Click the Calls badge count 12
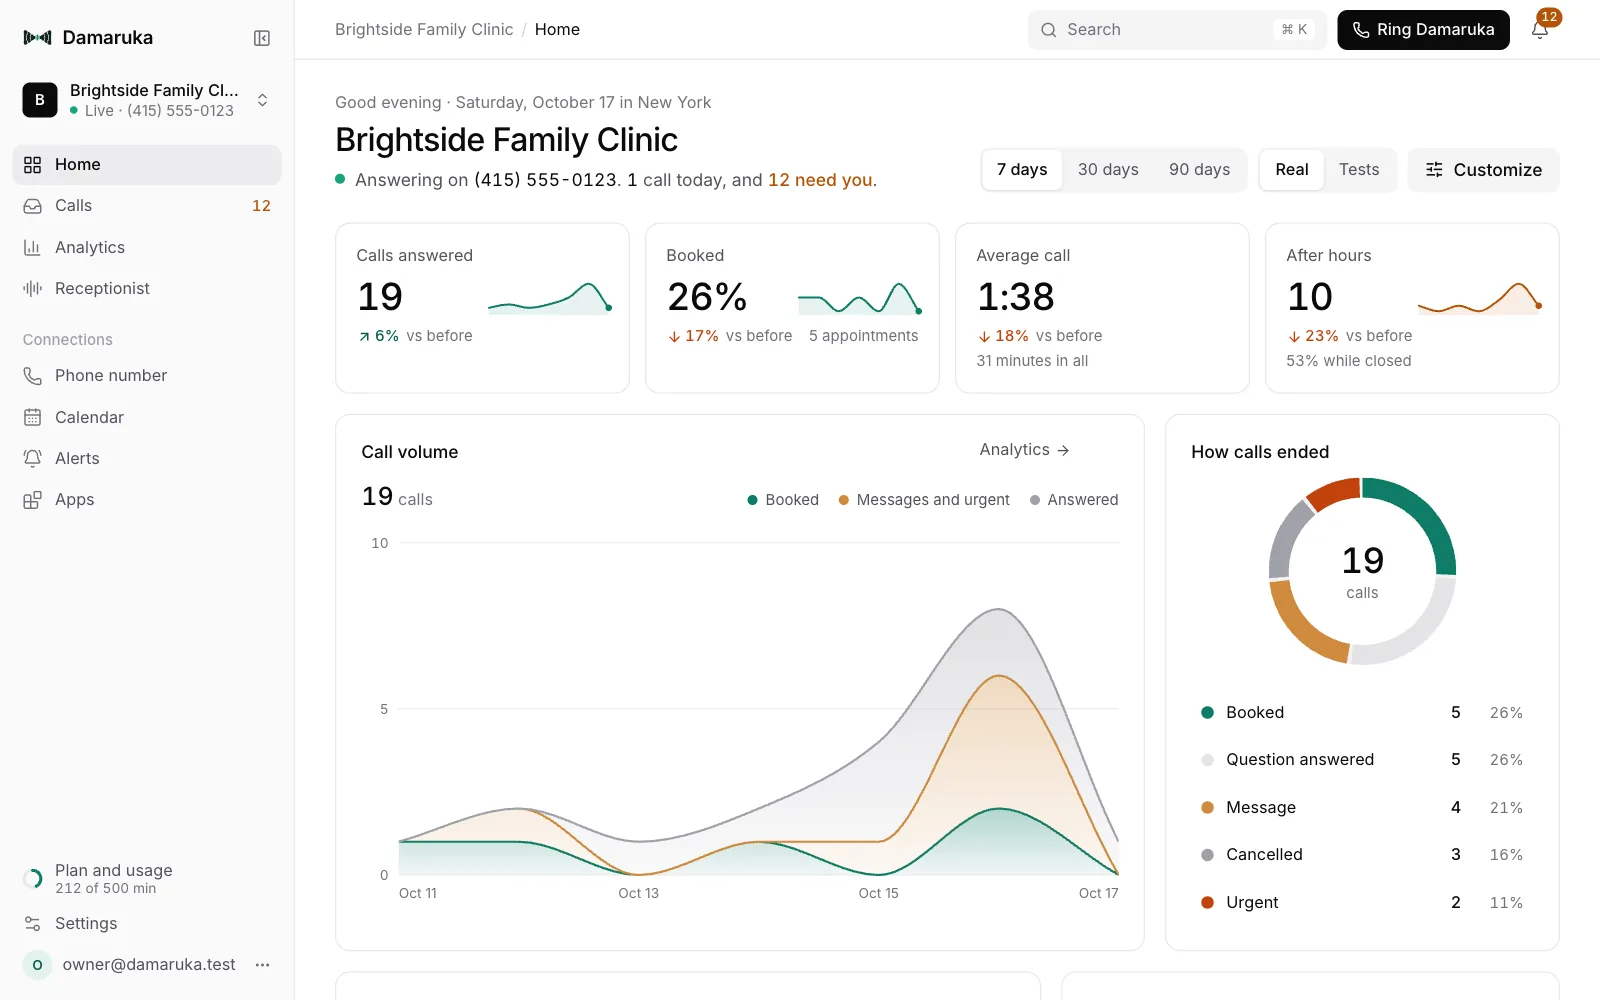Viewport: 1600px width, 1000px height. point(261,206)
